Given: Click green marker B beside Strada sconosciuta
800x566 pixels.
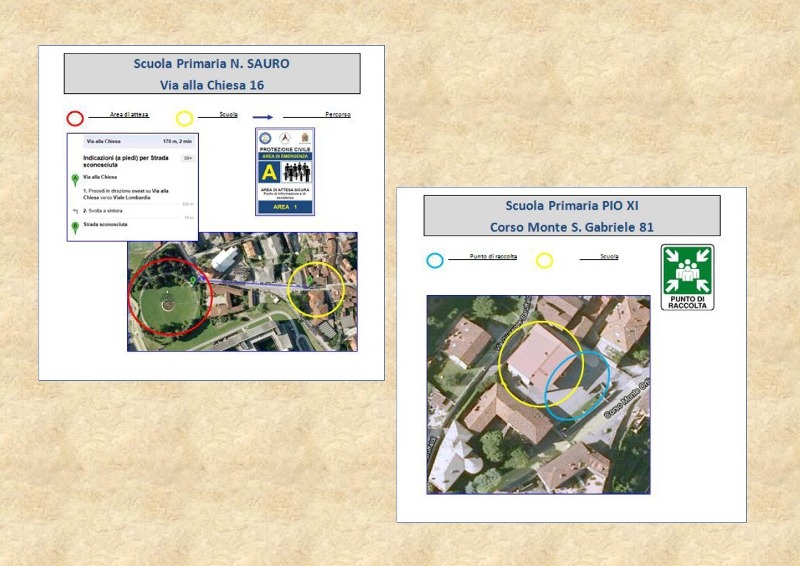Looking at the screenshot, I should (75, 228).
